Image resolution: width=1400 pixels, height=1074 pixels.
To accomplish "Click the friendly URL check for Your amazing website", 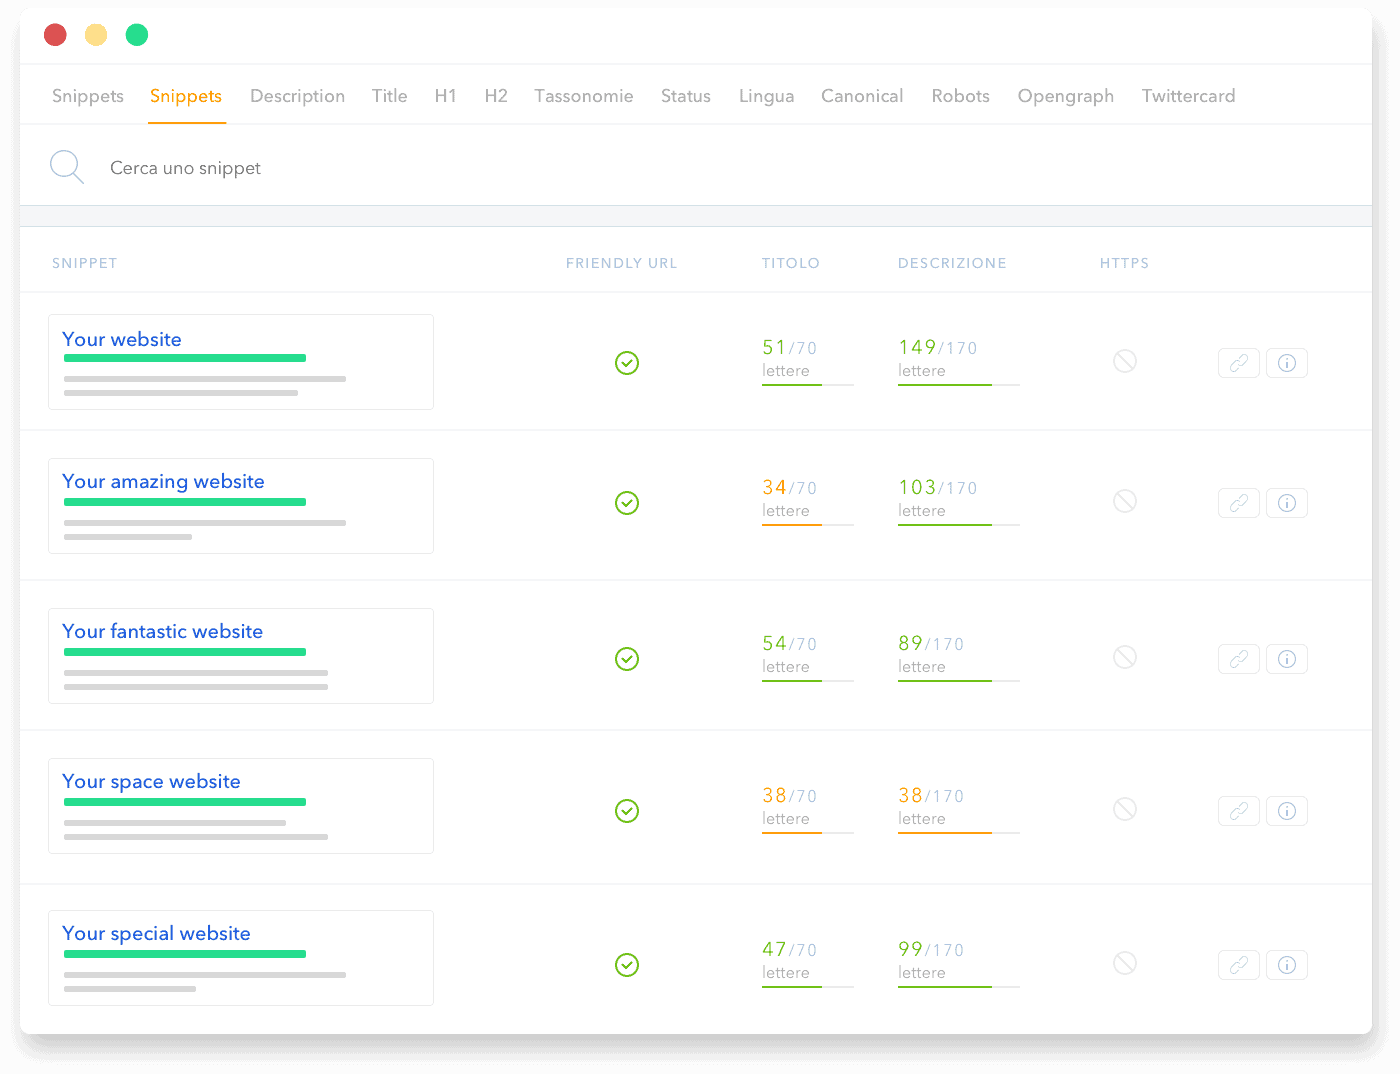I will click(x=627, y=503).
